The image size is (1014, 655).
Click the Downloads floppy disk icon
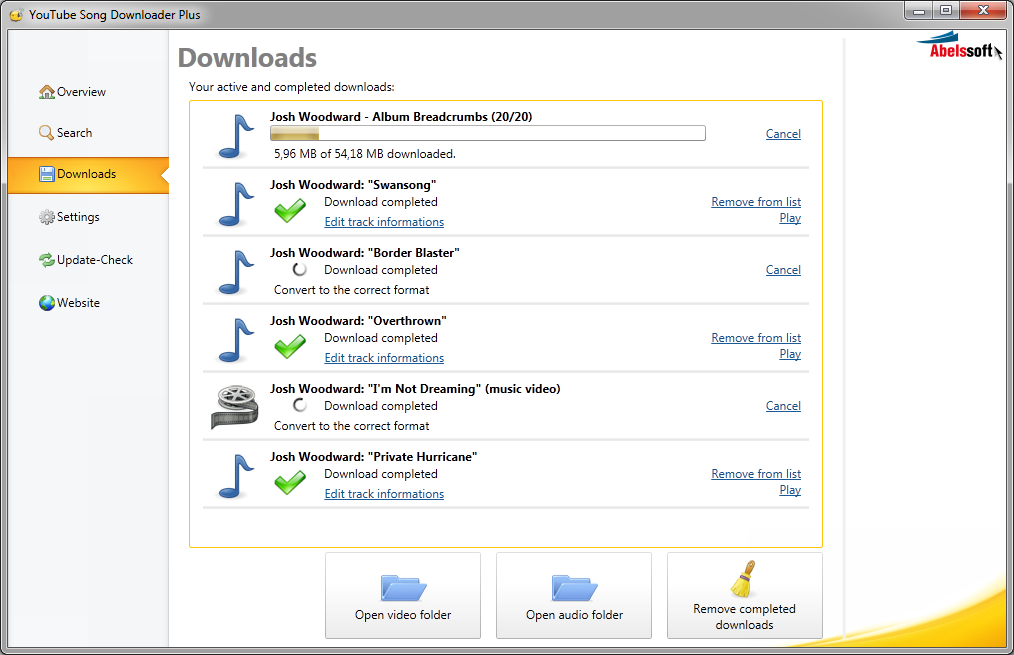pos(47,174)
